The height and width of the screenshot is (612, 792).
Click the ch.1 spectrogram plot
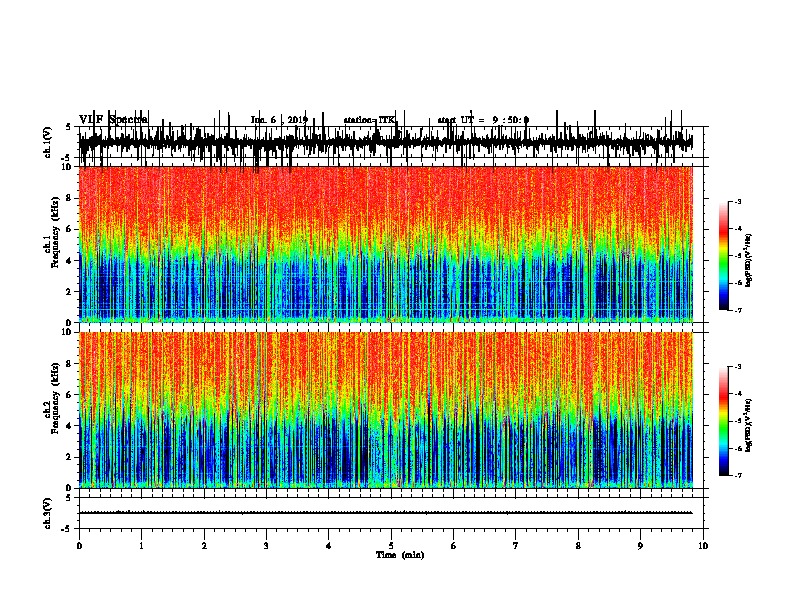[x=386, y=244]
